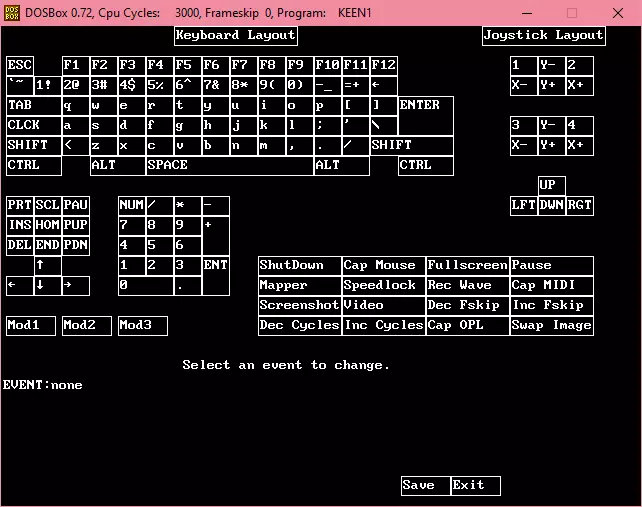Screen dimensions: 642x507
Task: Select the INS insert key
Action: tap(20, 225)
